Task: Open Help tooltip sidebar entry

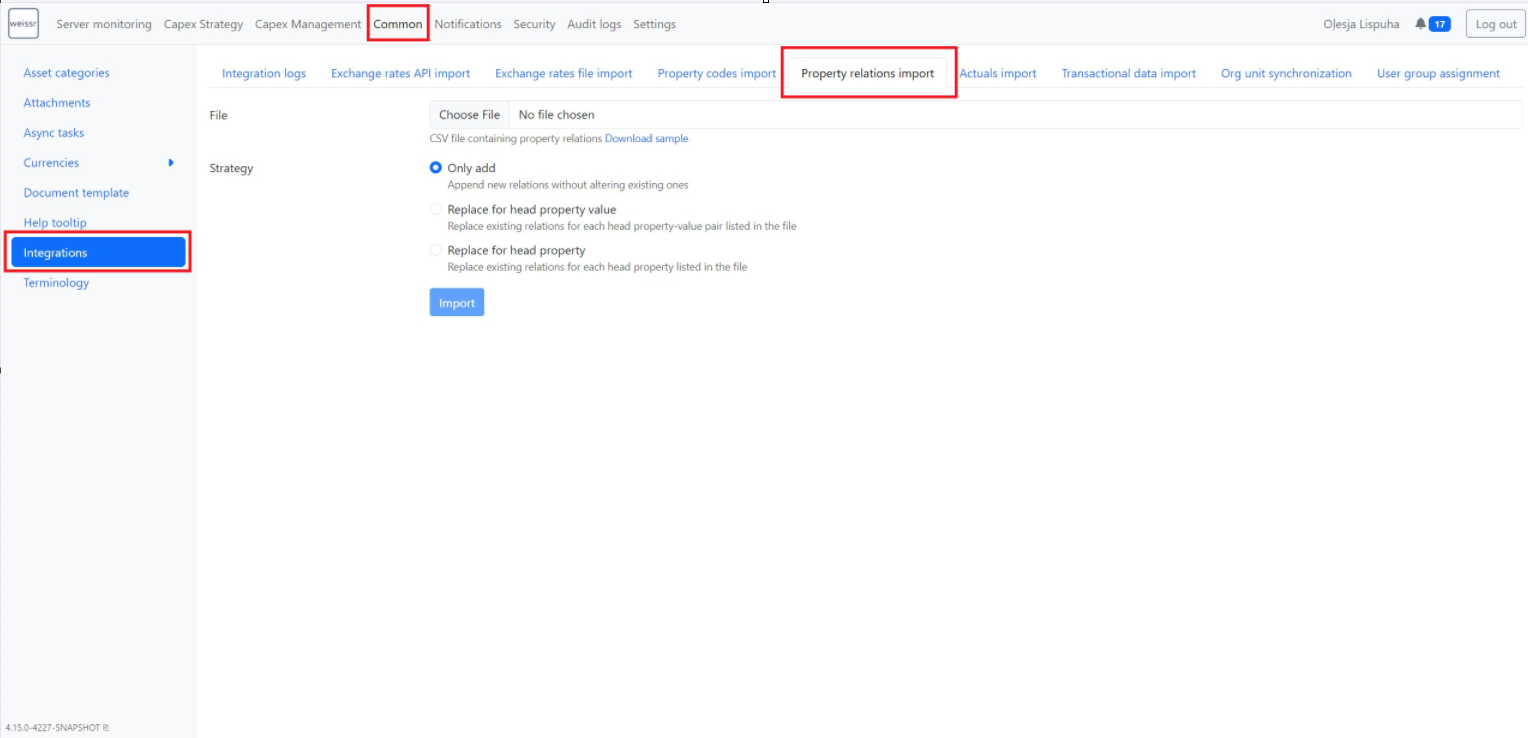Action: click(55, 223)
